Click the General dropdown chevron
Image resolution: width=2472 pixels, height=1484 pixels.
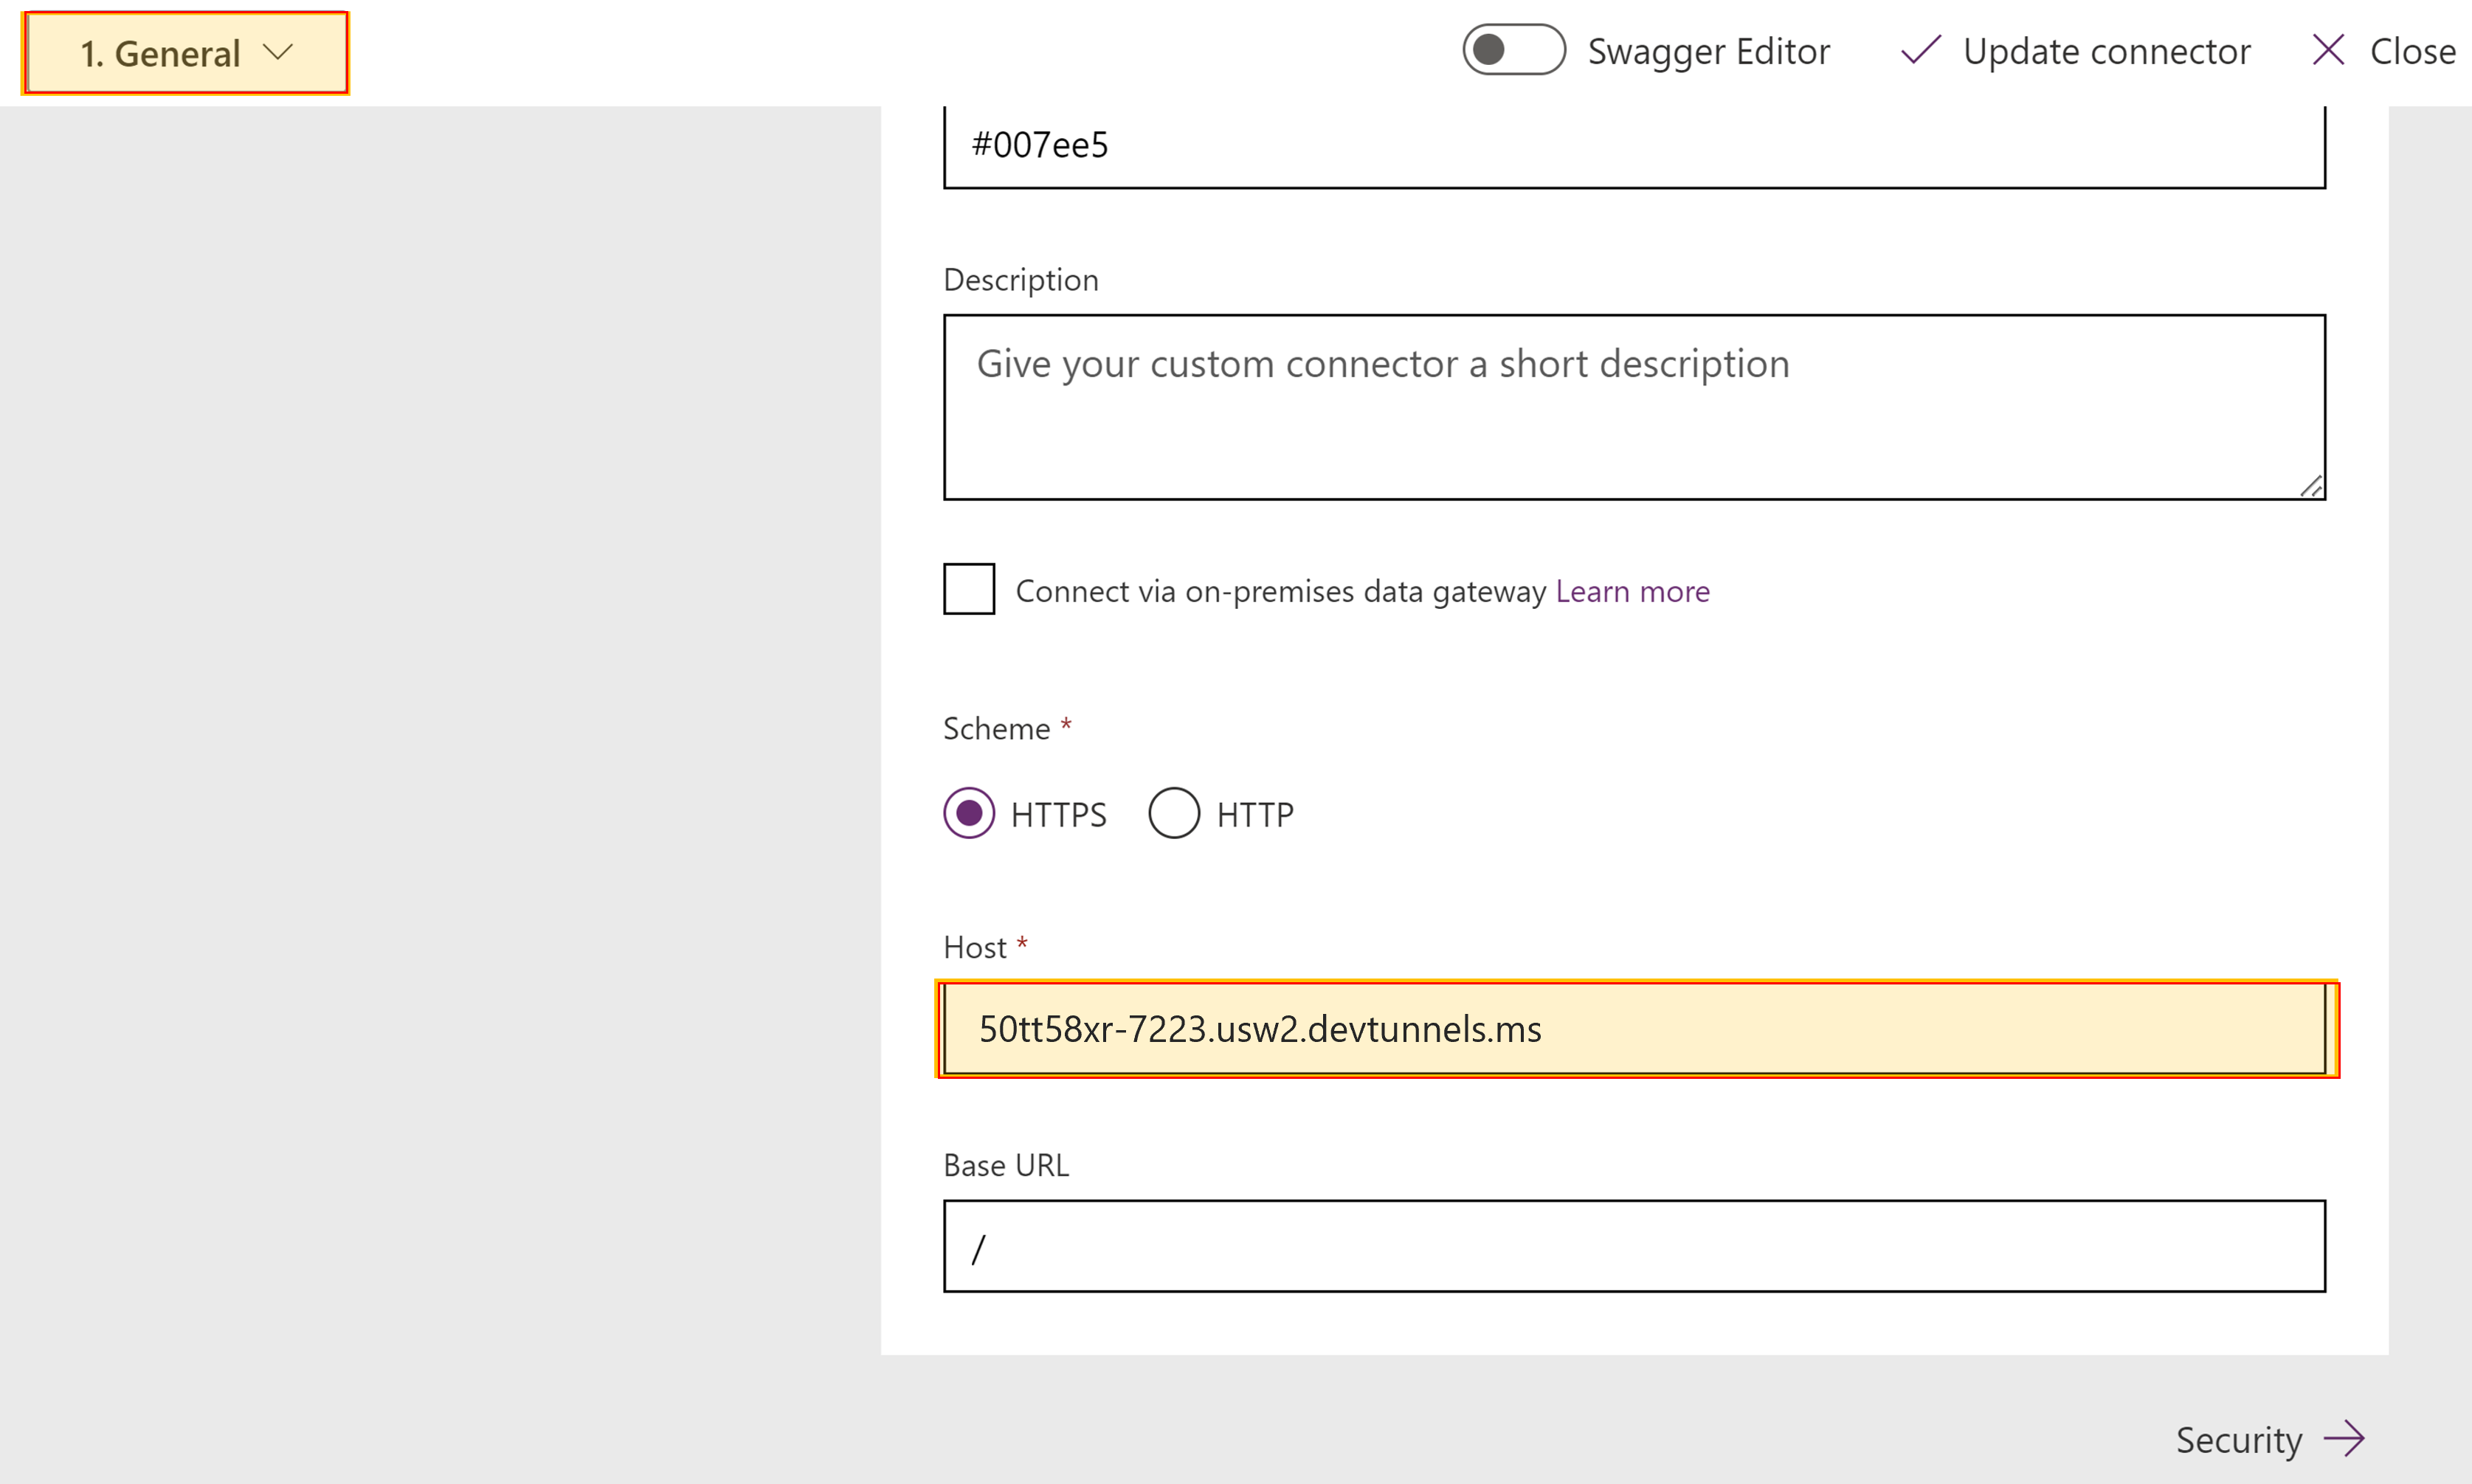click(x=278, y=52)
